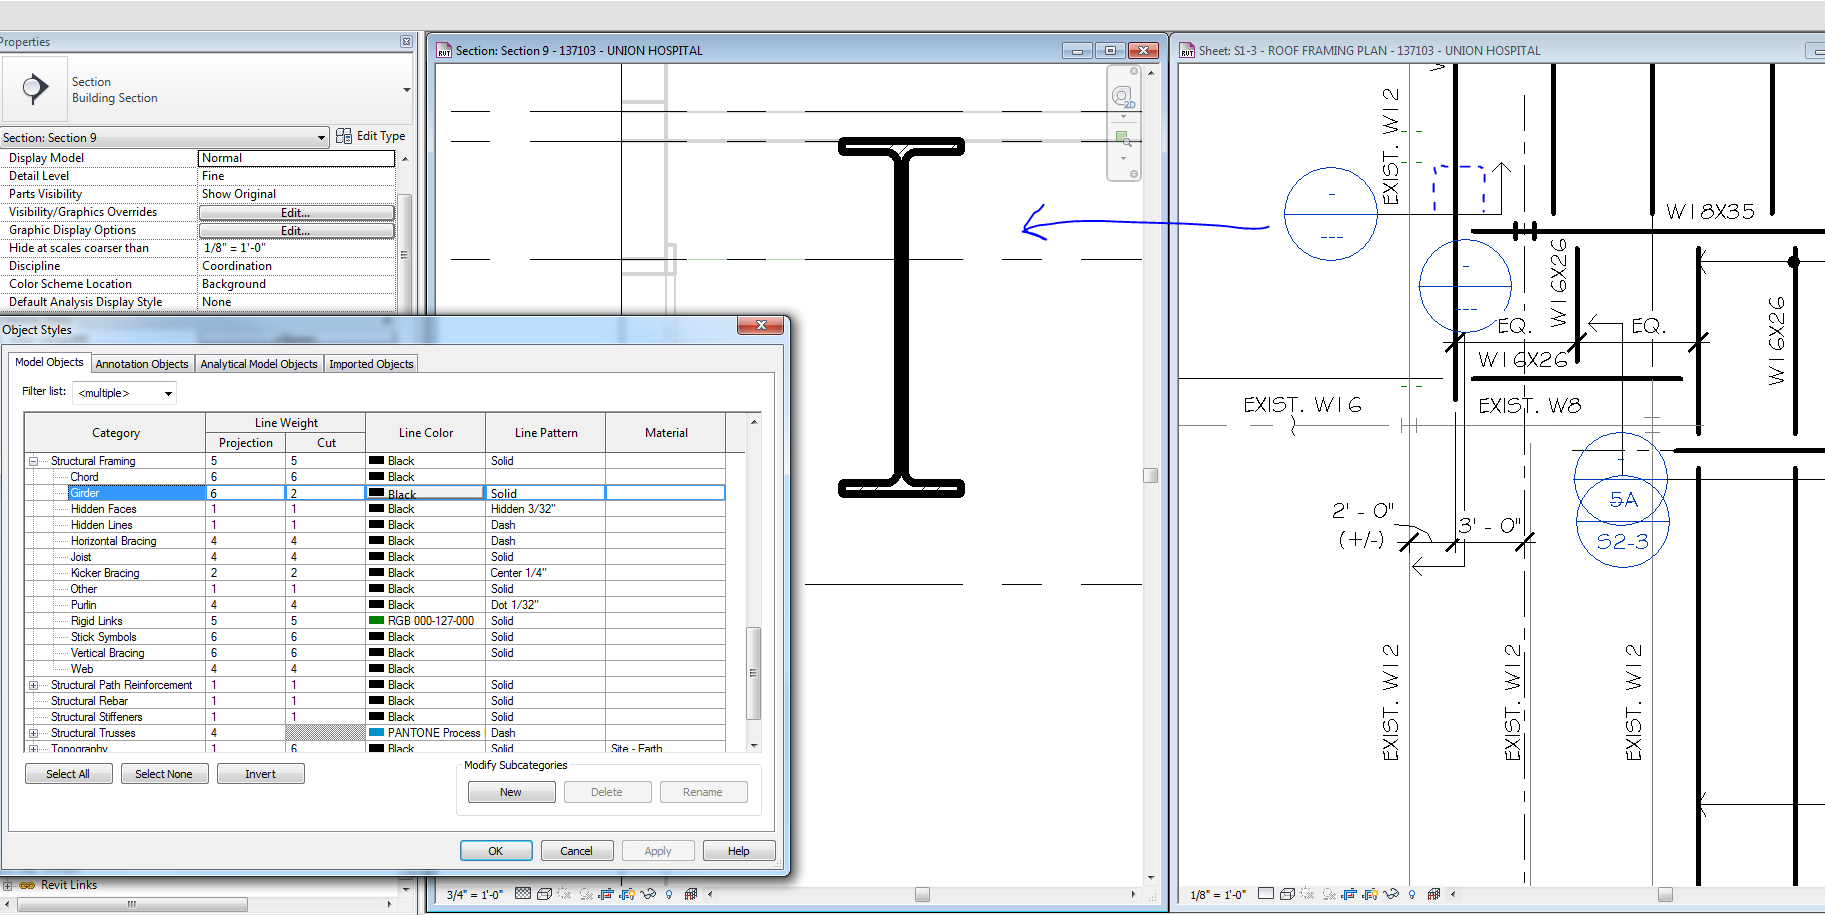Open the scale 1/8" = 1'-0" selector

pyautogui.click(x=1218, y=894)
